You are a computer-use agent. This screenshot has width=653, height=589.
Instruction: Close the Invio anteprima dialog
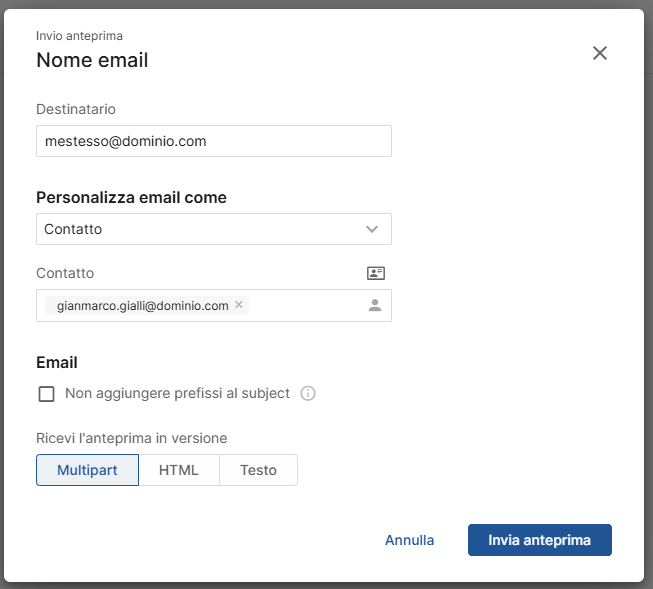600,53
